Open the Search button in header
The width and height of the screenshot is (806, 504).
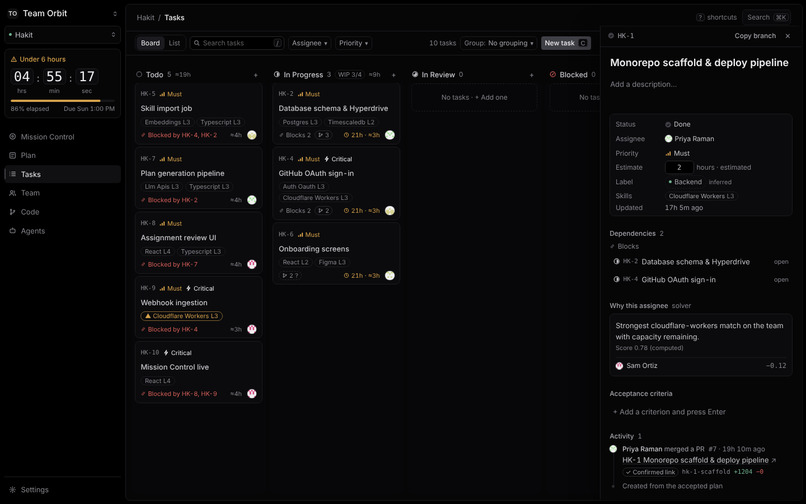(766, 17)
